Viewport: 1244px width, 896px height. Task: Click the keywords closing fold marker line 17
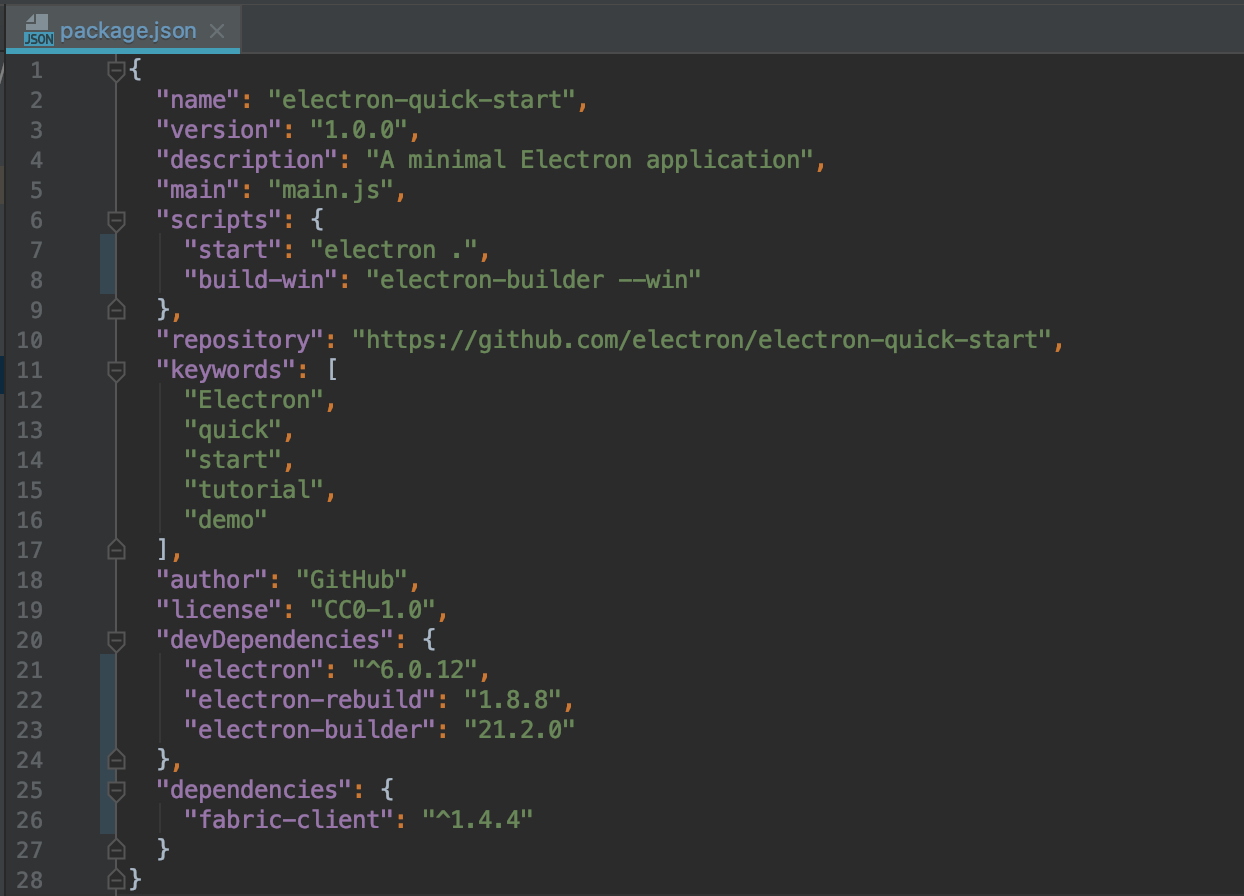116,549
